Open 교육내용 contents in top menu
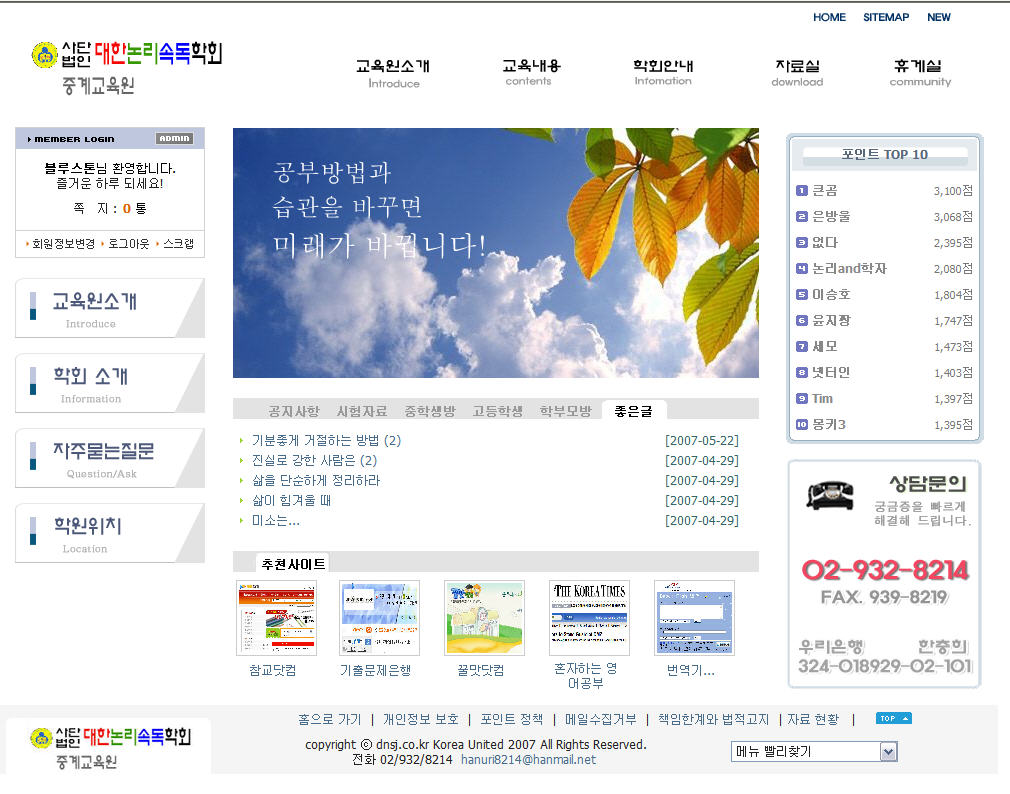This screenshot has width=1010, height=794. [530, 72]
